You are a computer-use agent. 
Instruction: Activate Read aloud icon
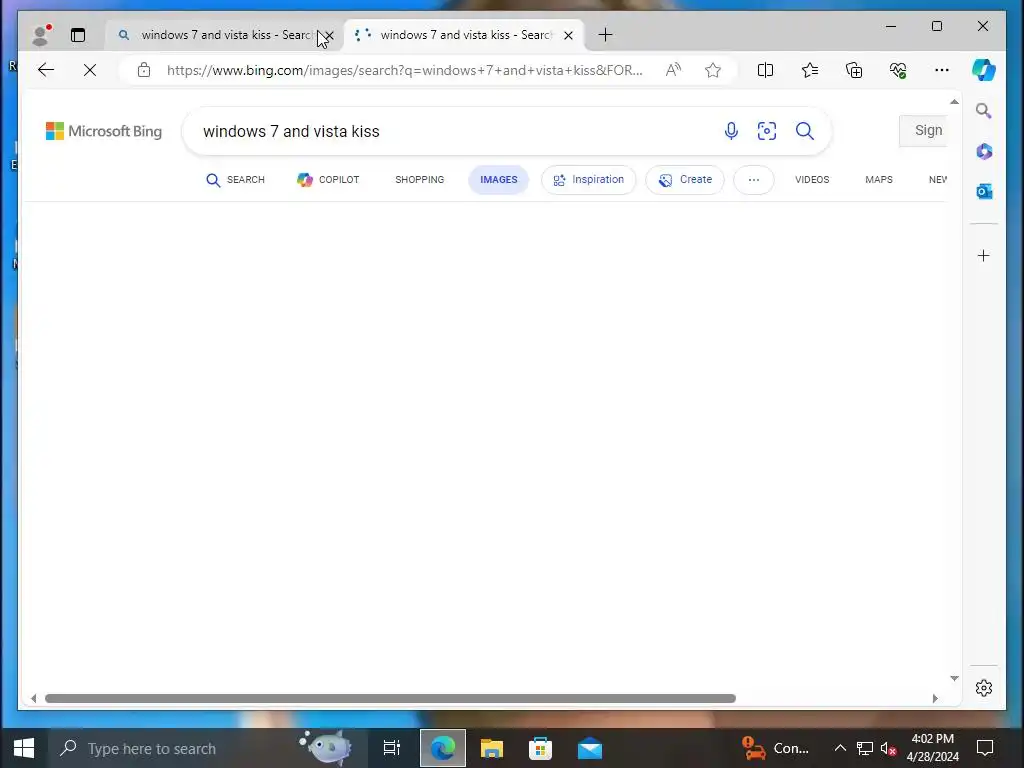673,70
